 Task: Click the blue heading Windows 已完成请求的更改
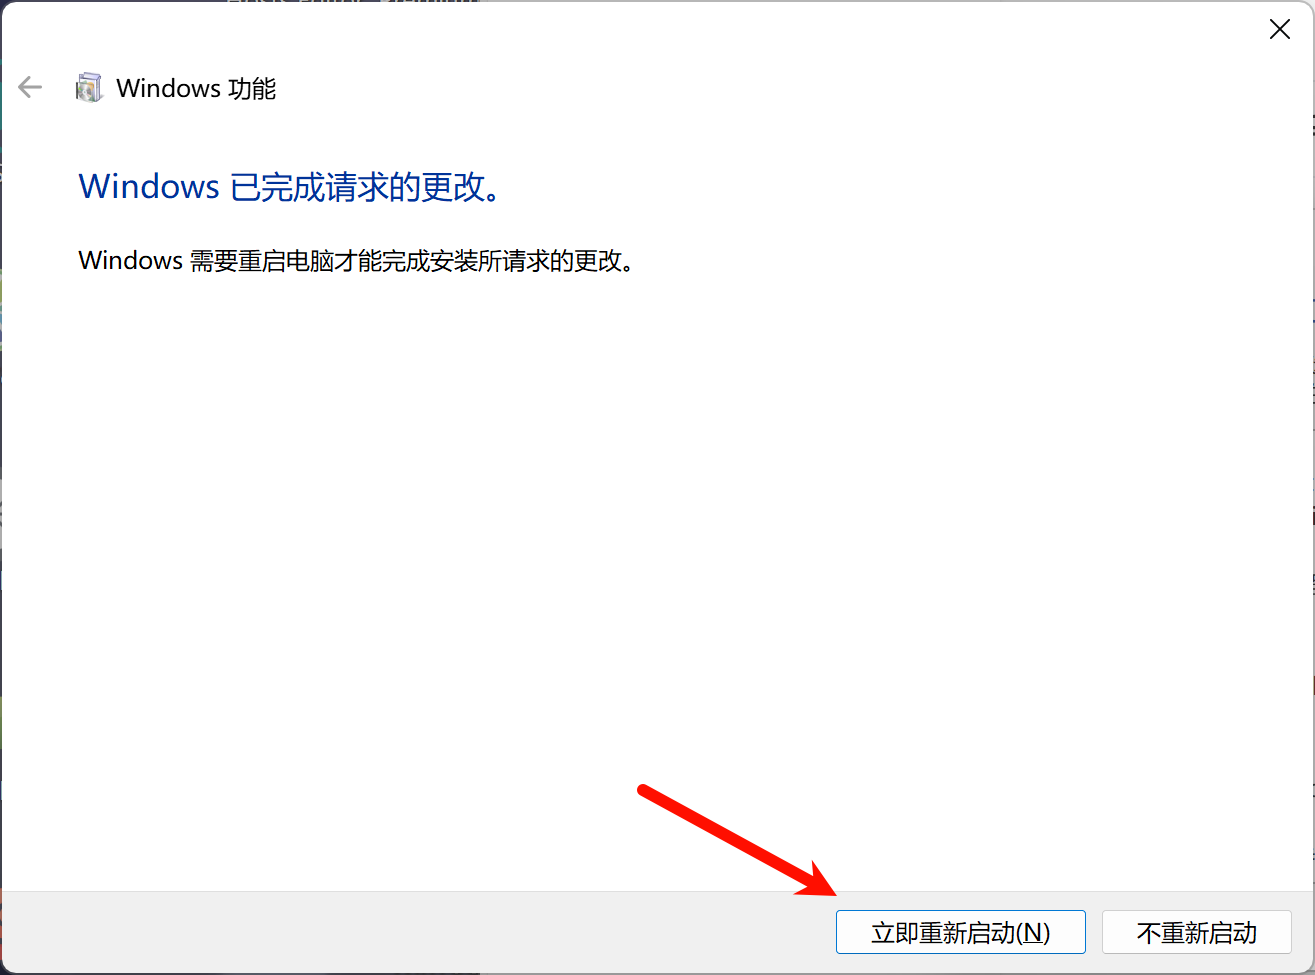point(290,186)
